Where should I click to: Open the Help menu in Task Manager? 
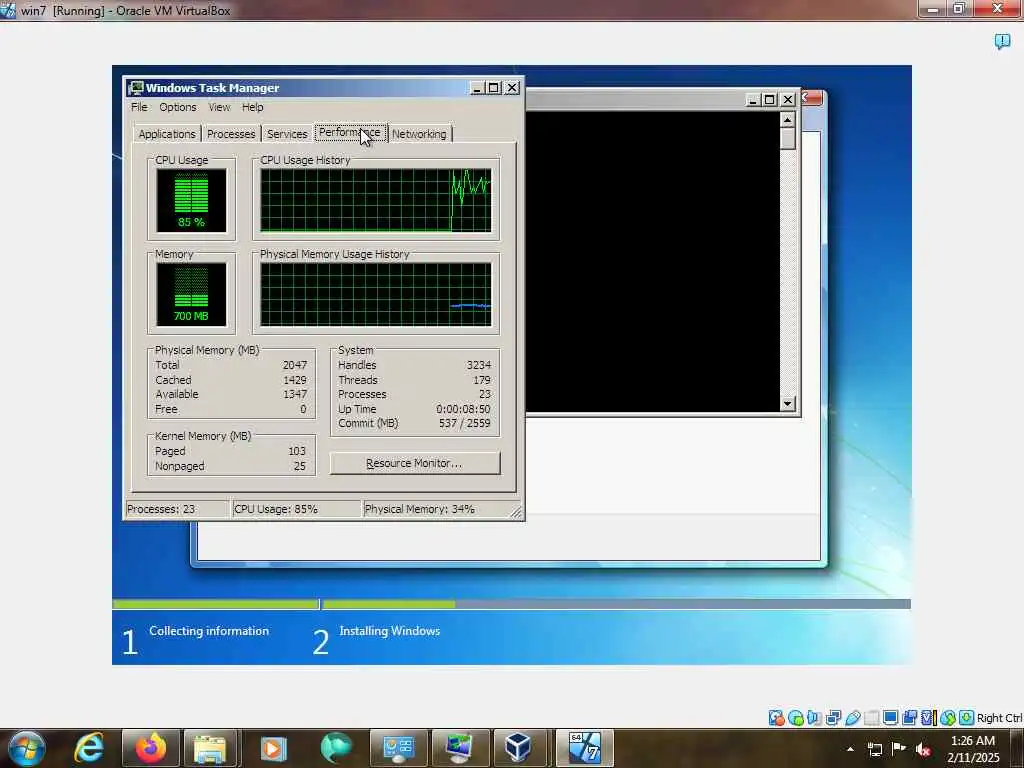coord(253,107)
